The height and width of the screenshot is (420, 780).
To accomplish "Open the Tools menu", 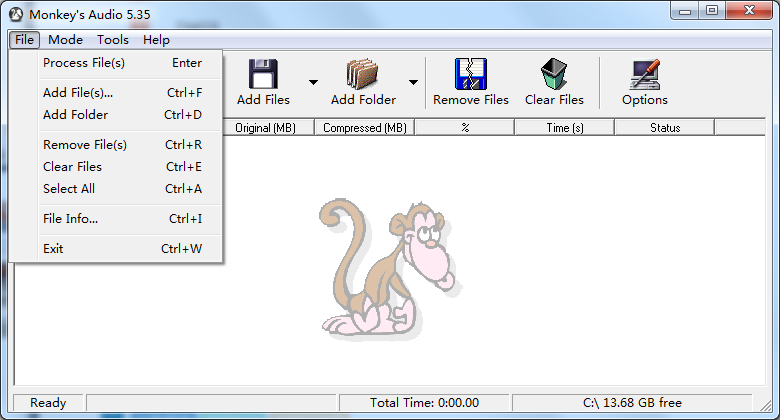I will pos(113,40).
